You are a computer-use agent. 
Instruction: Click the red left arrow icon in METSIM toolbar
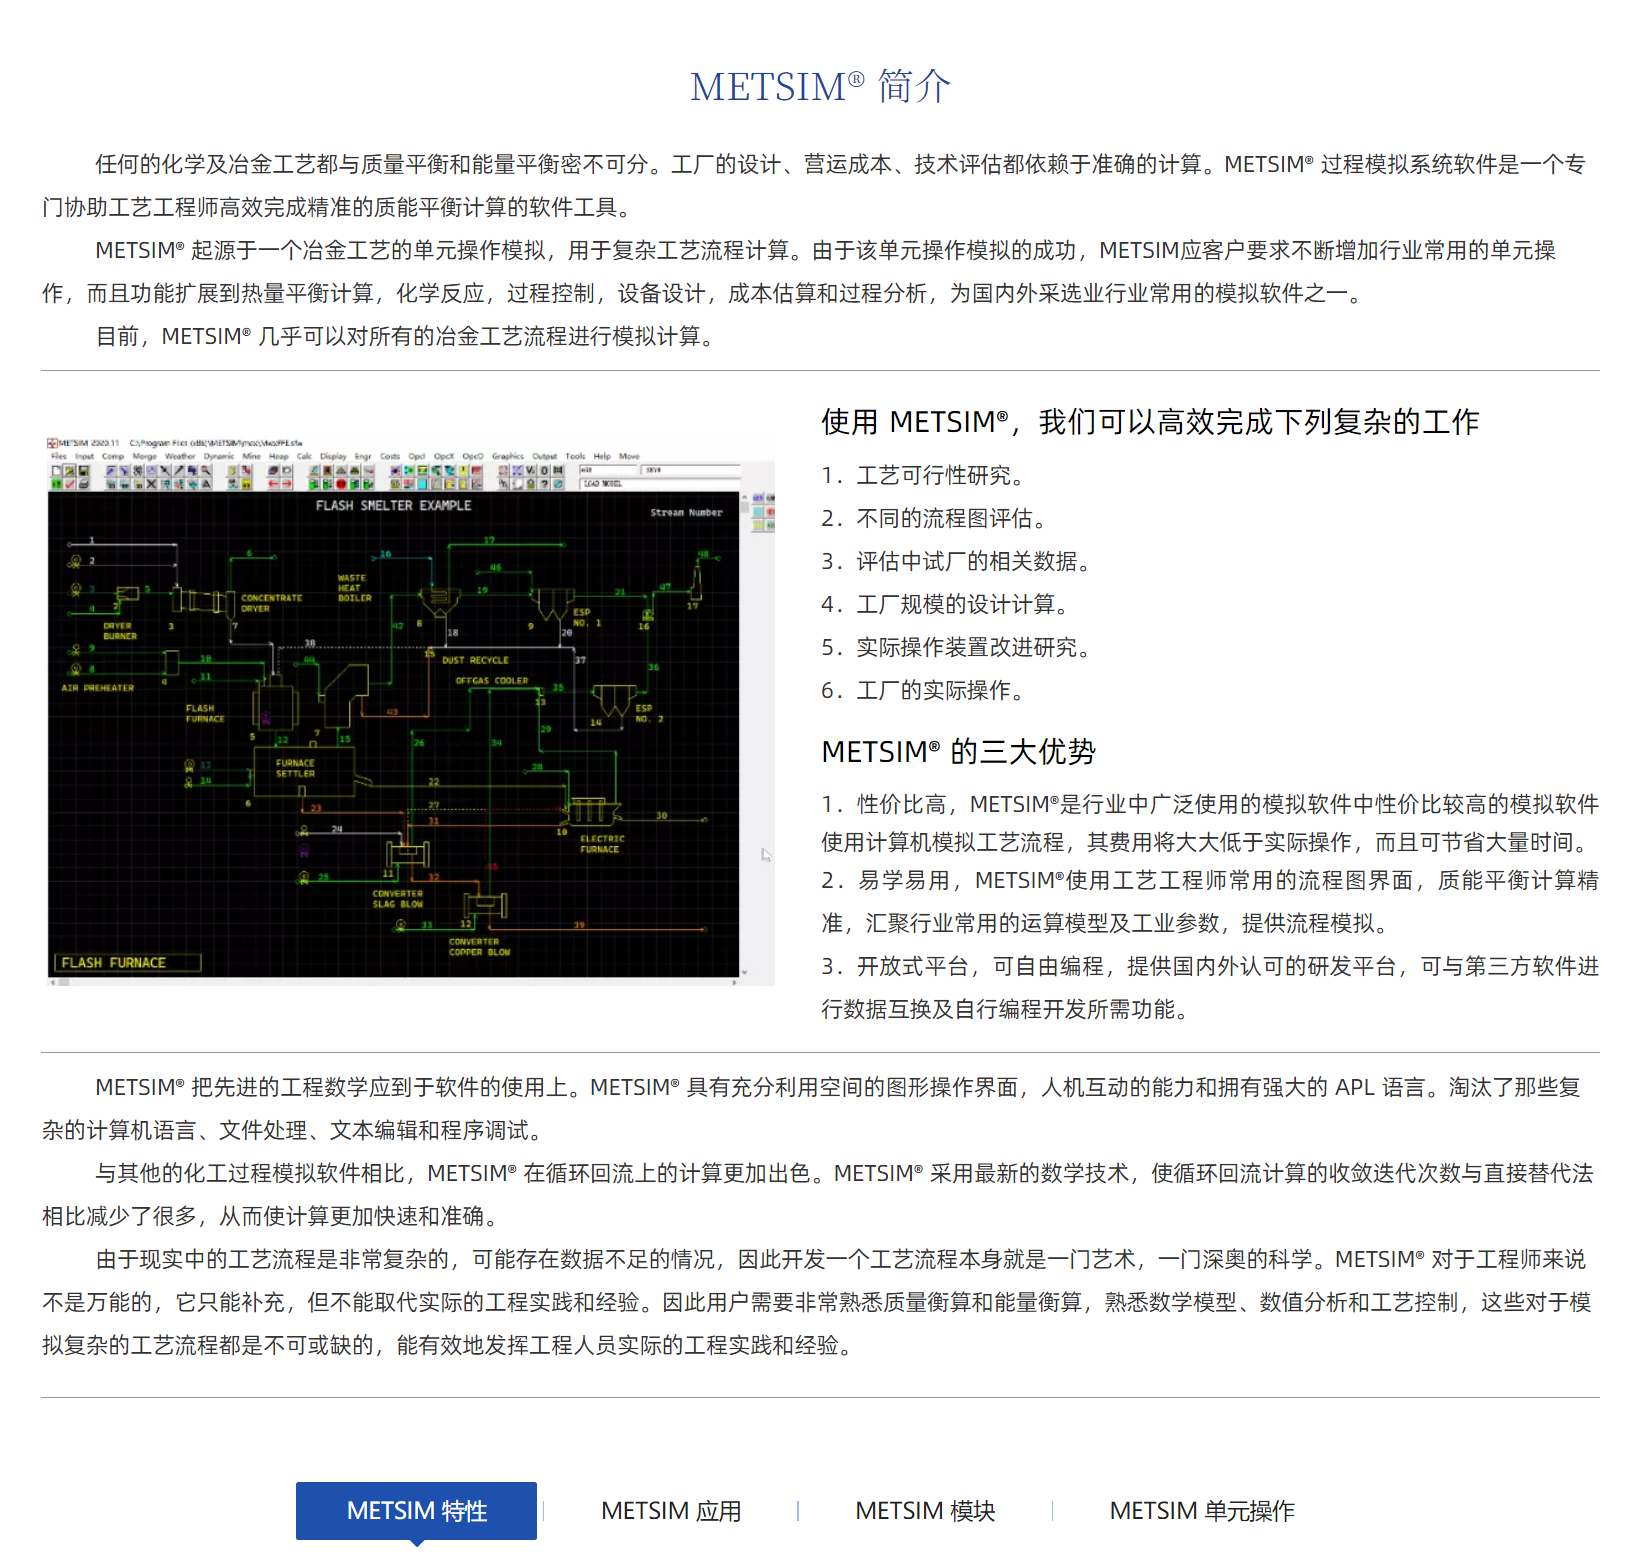pyautogui.click(x=273, y=484)
